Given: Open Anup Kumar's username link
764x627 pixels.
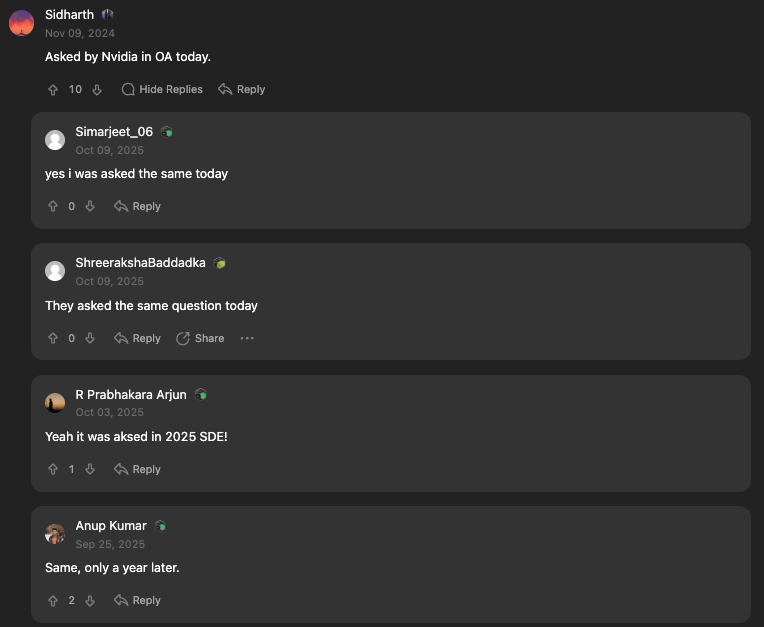Looking at the screenshot, I should [111, 526].
